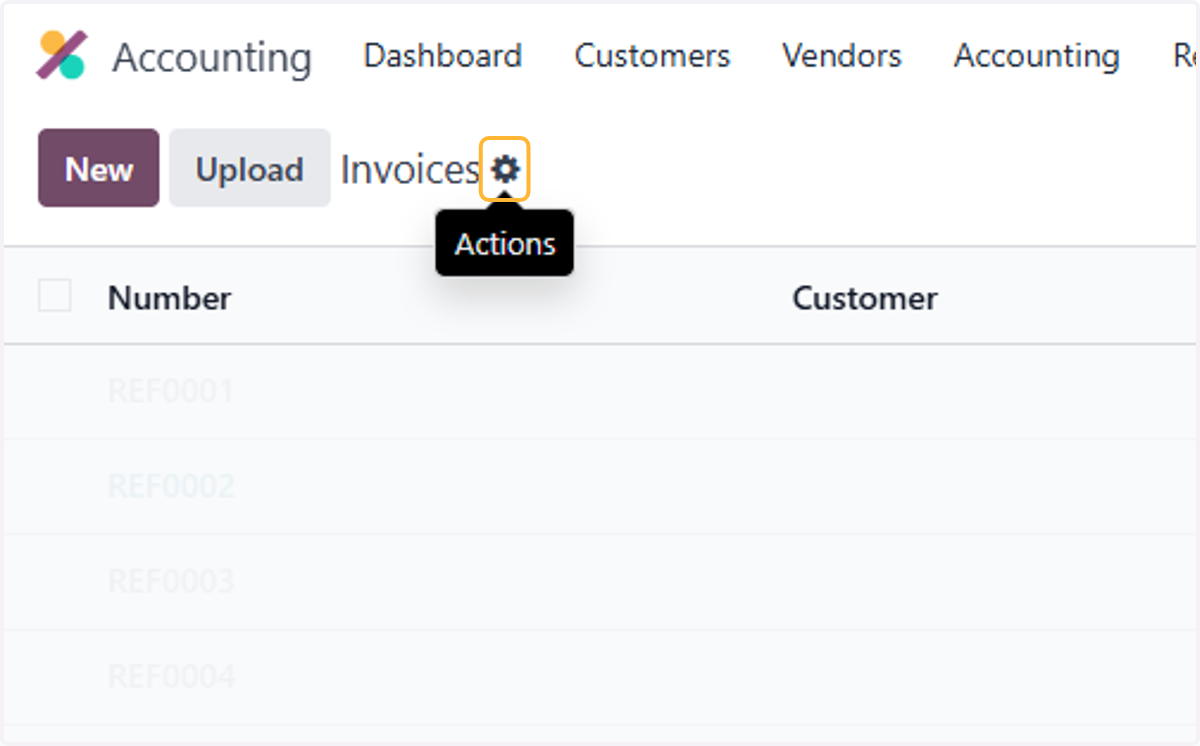Open the cut-off Reporting menu at right edge
The height and width of the screenshot is (746, 1200).
1185,55
